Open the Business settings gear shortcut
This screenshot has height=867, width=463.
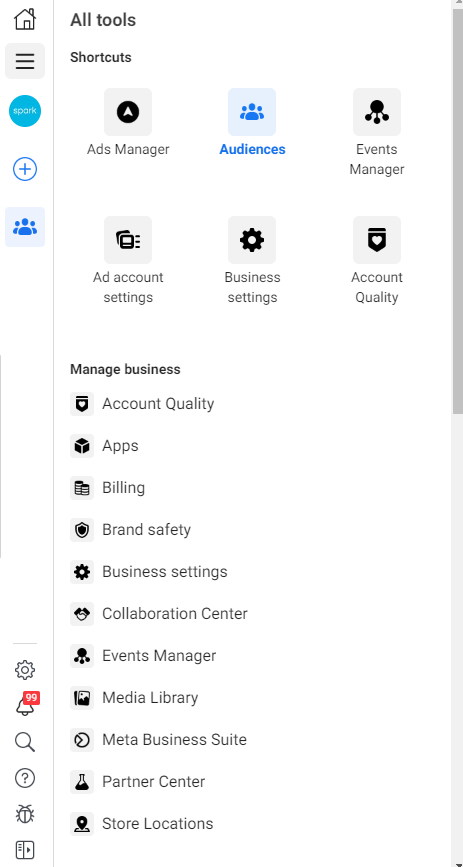click(252, 240)
